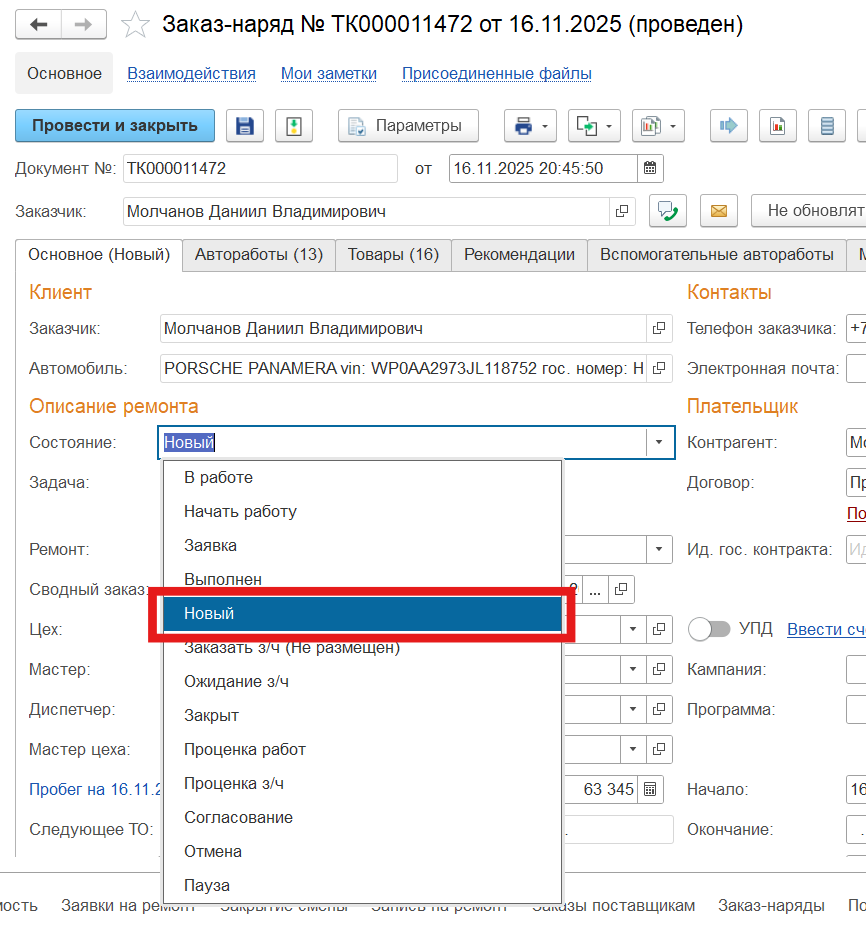Click the back navigation arrow
This screenshot has height=925, width=866.
coord(39,25)
